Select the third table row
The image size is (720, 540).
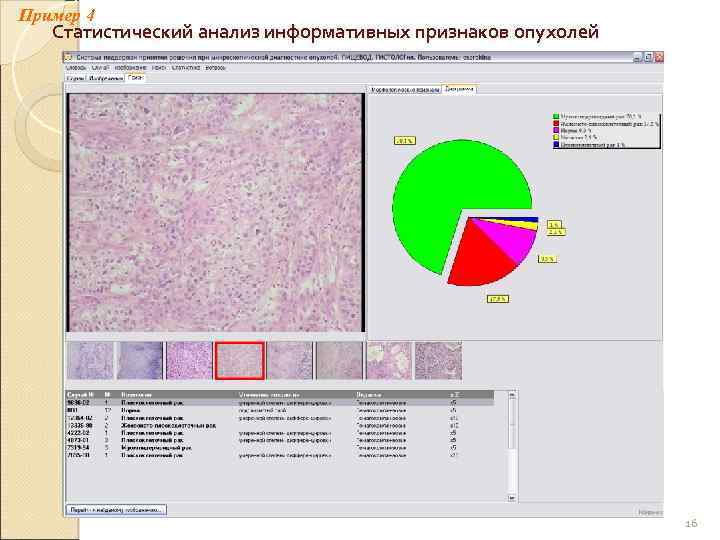[280, 418]
